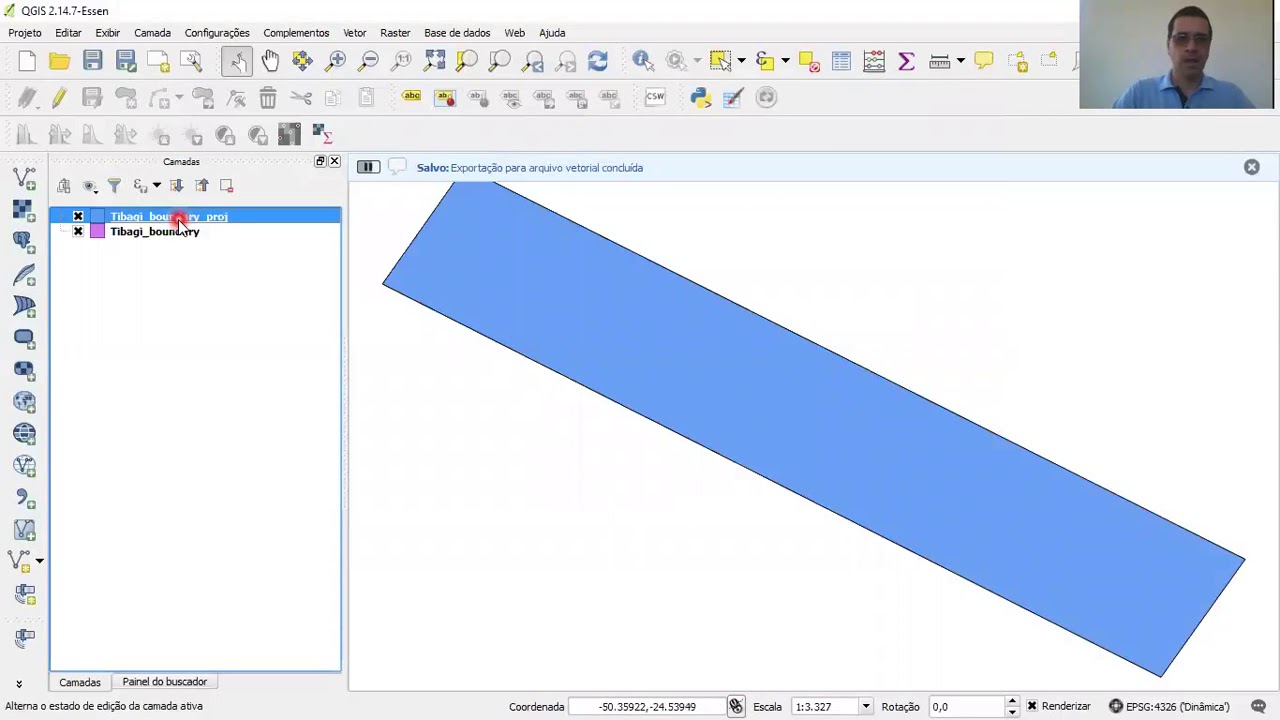Click the rotation value field
Viewport: 1280px width, 720px height.
pyautogui.click(x=966, y=706)
